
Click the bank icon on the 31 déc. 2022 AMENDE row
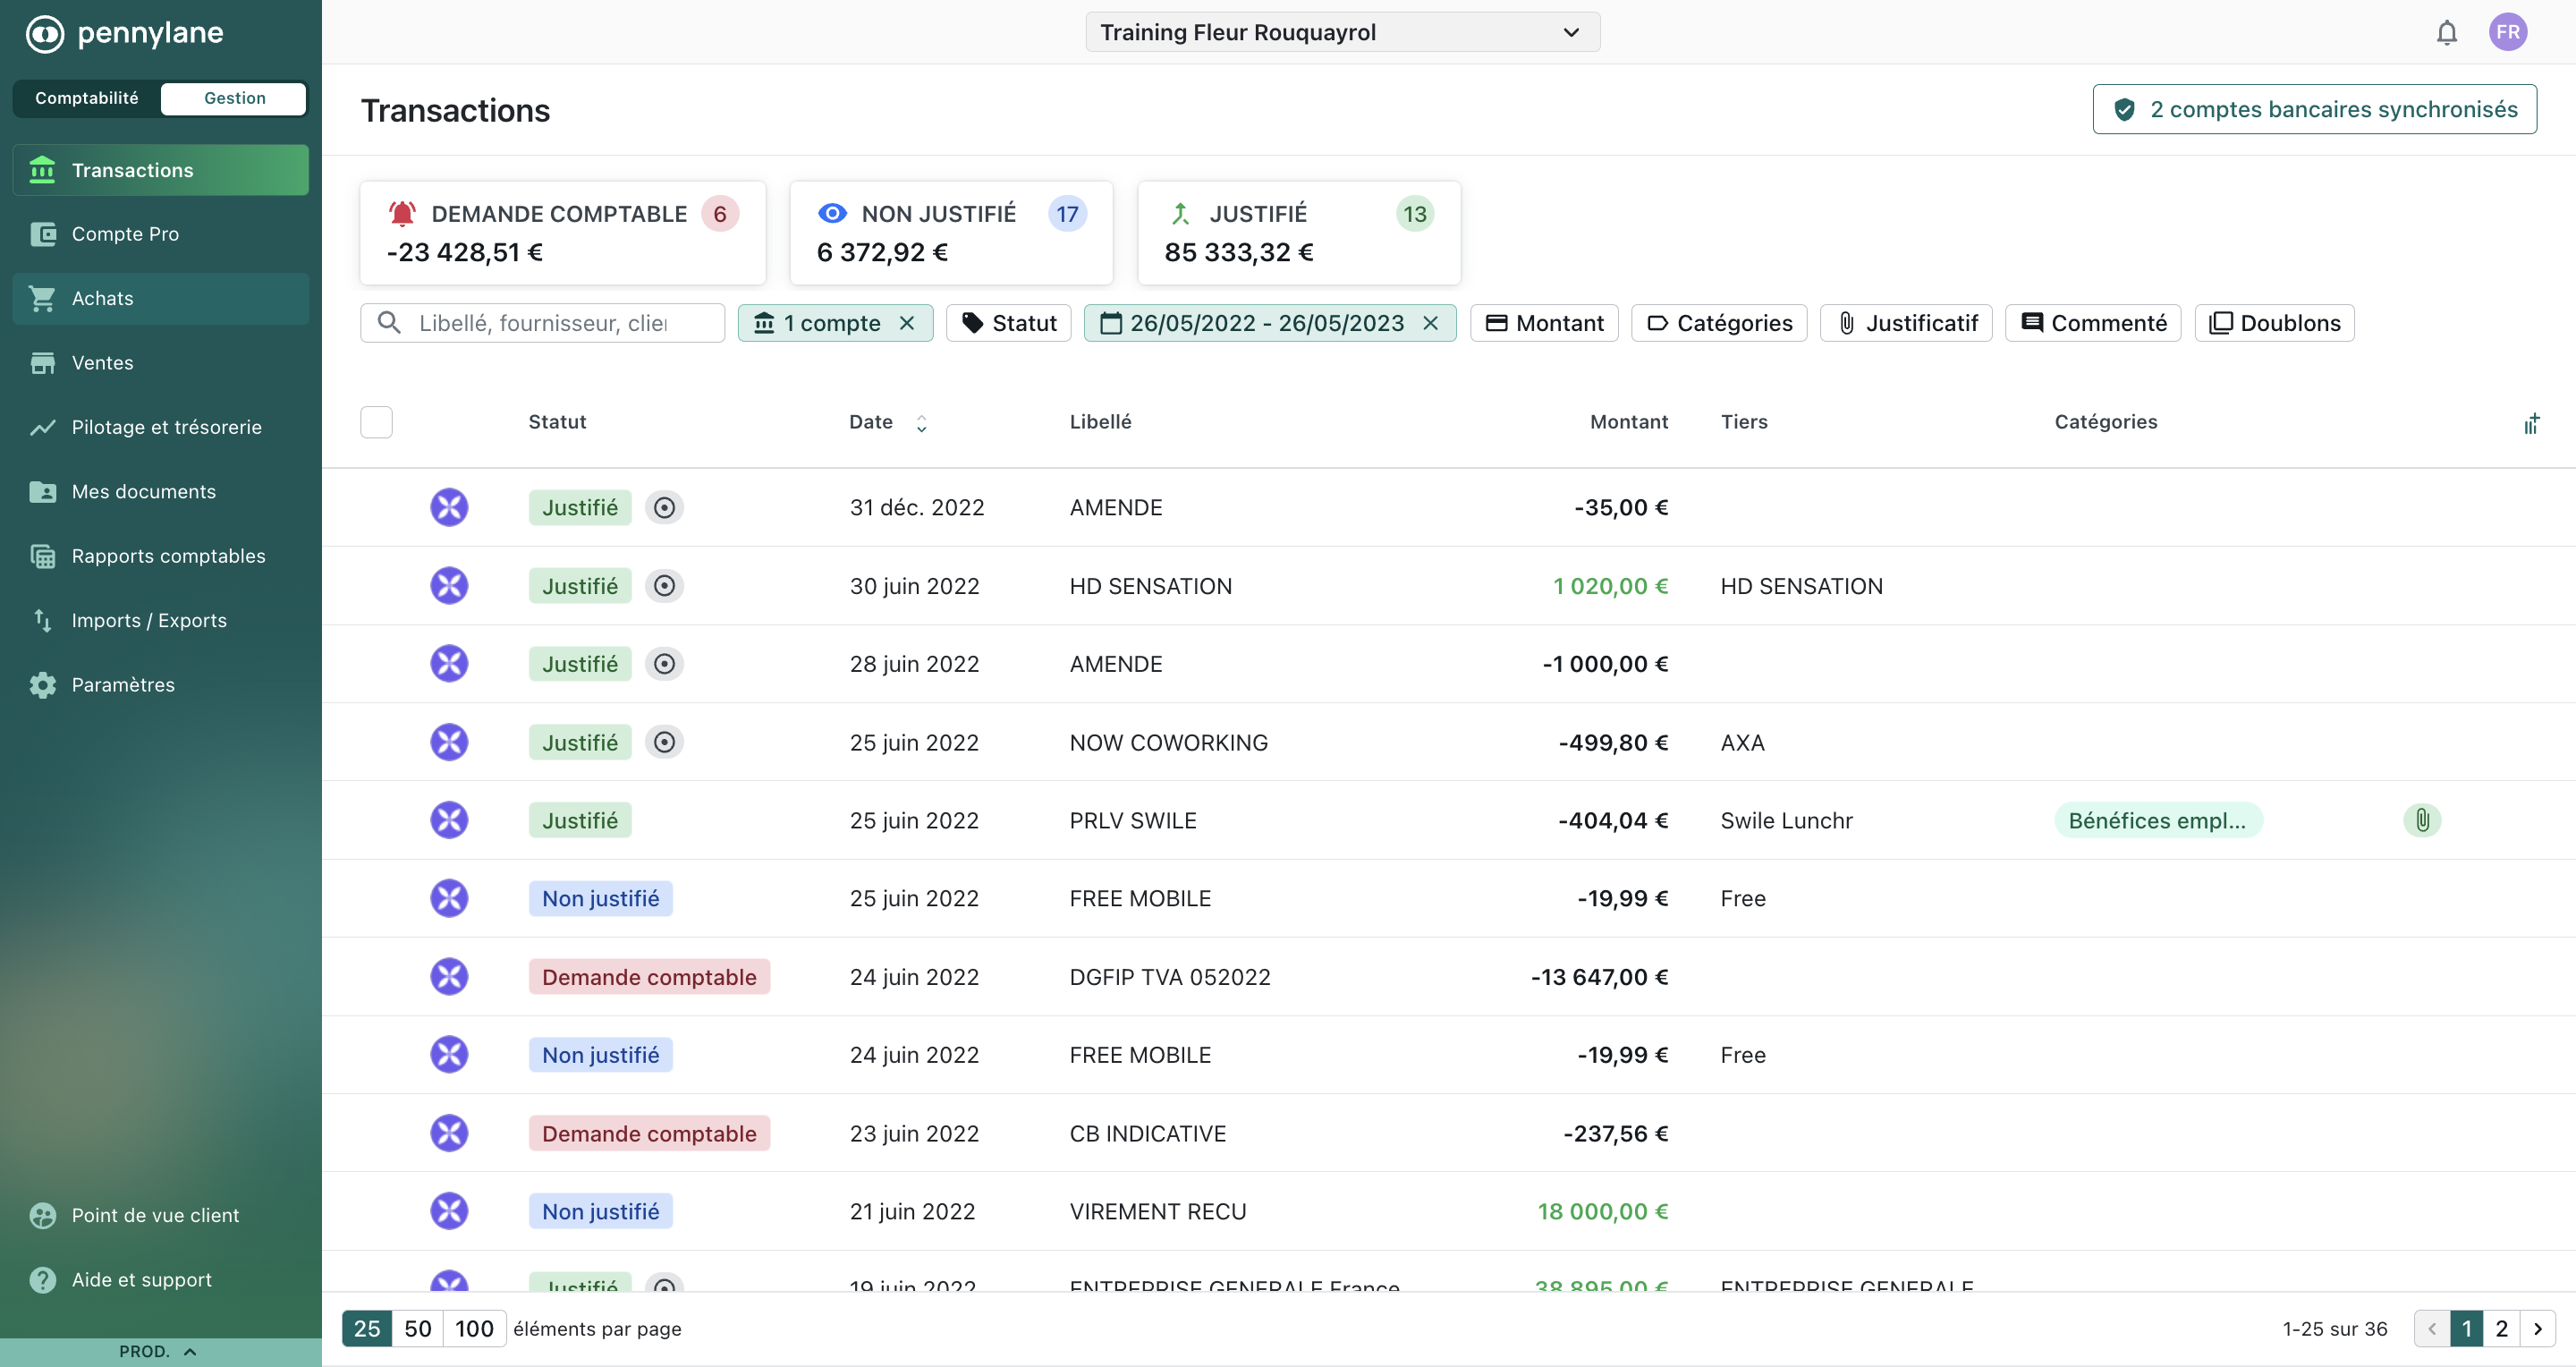tap(449, 507)
